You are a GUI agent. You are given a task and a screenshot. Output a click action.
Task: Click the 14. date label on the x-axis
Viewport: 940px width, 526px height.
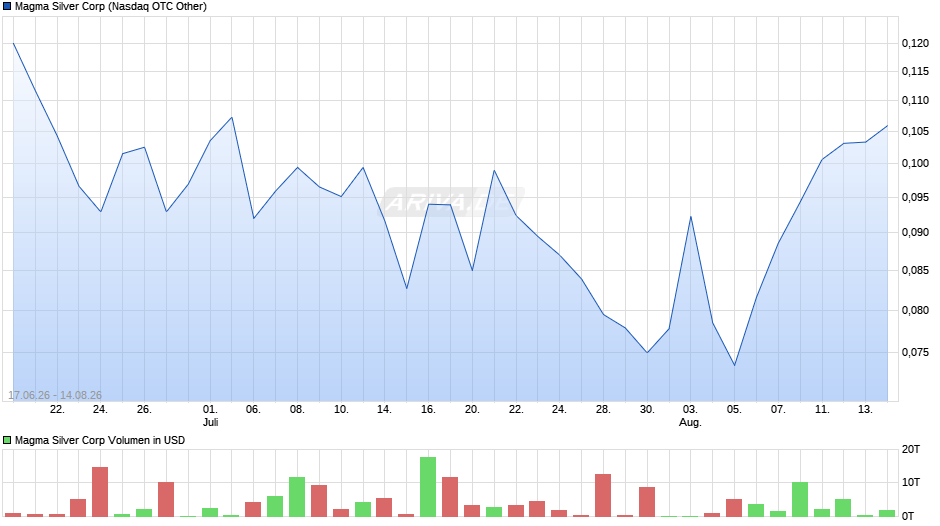pos(384,409)
